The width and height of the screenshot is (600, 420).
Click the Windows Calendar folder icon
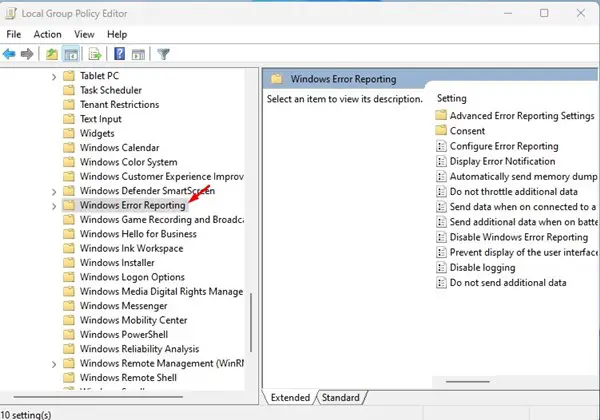click(x=69, y=148)
